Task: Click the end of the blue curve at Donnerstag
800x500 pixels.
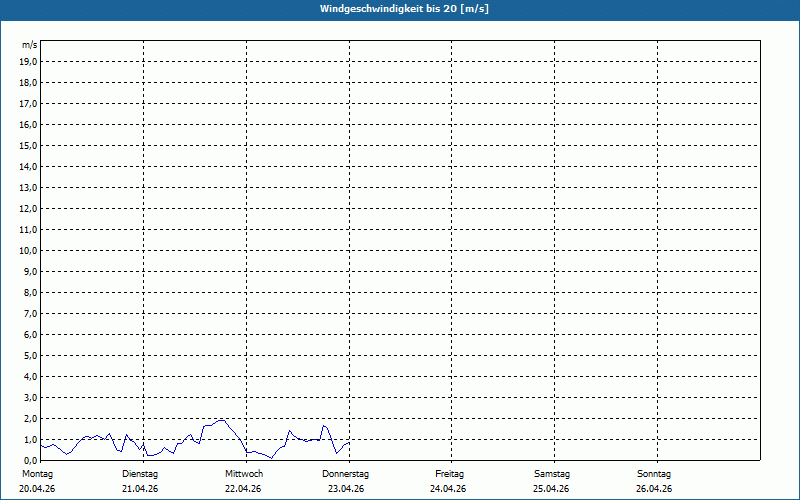Action: coord(348,442)
